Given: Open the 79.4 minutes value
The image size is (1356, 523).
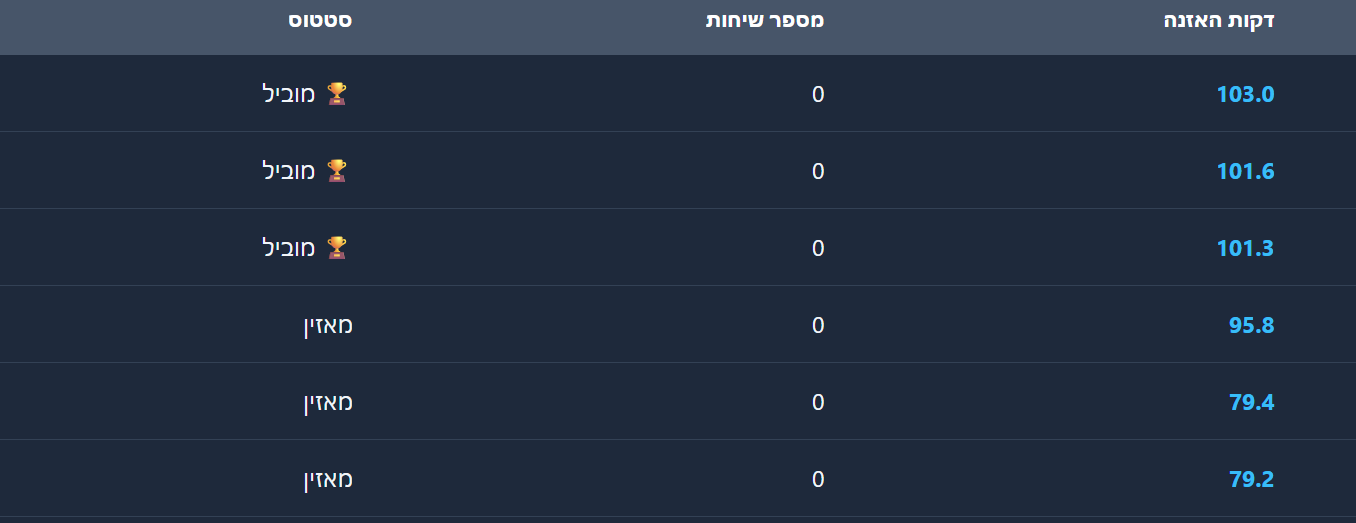Looking at the screenshot, I should click(x=1251, y=403).
